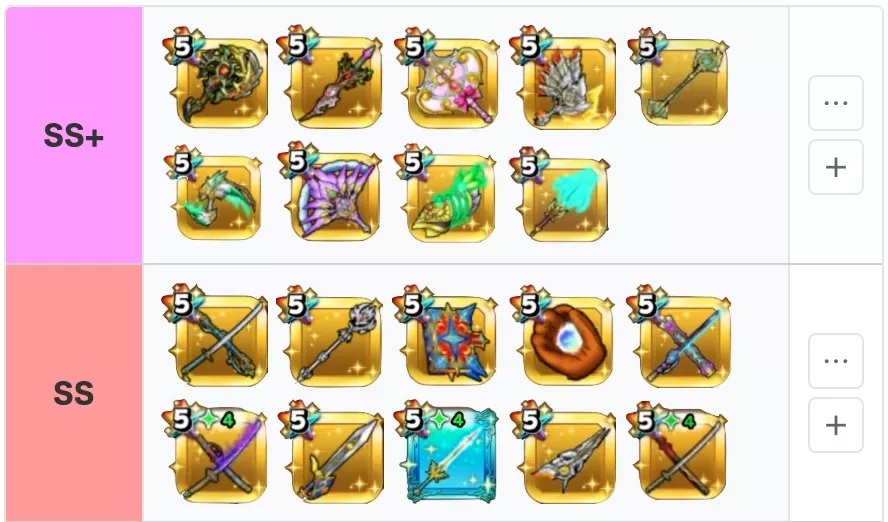Image resolution: width=888 pixels, height=522 pixels.
Task: Add an item to SS tier
Action: point(835,425)
